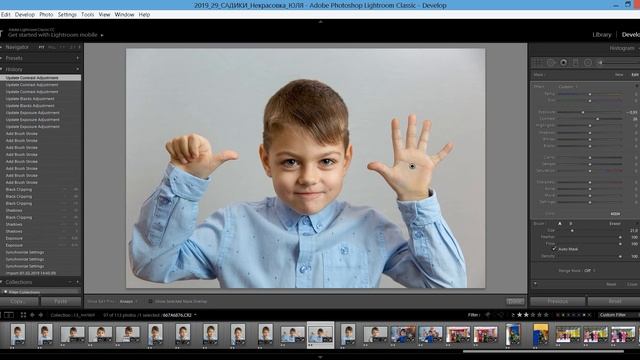Click the Previous button

click(557, 301)
